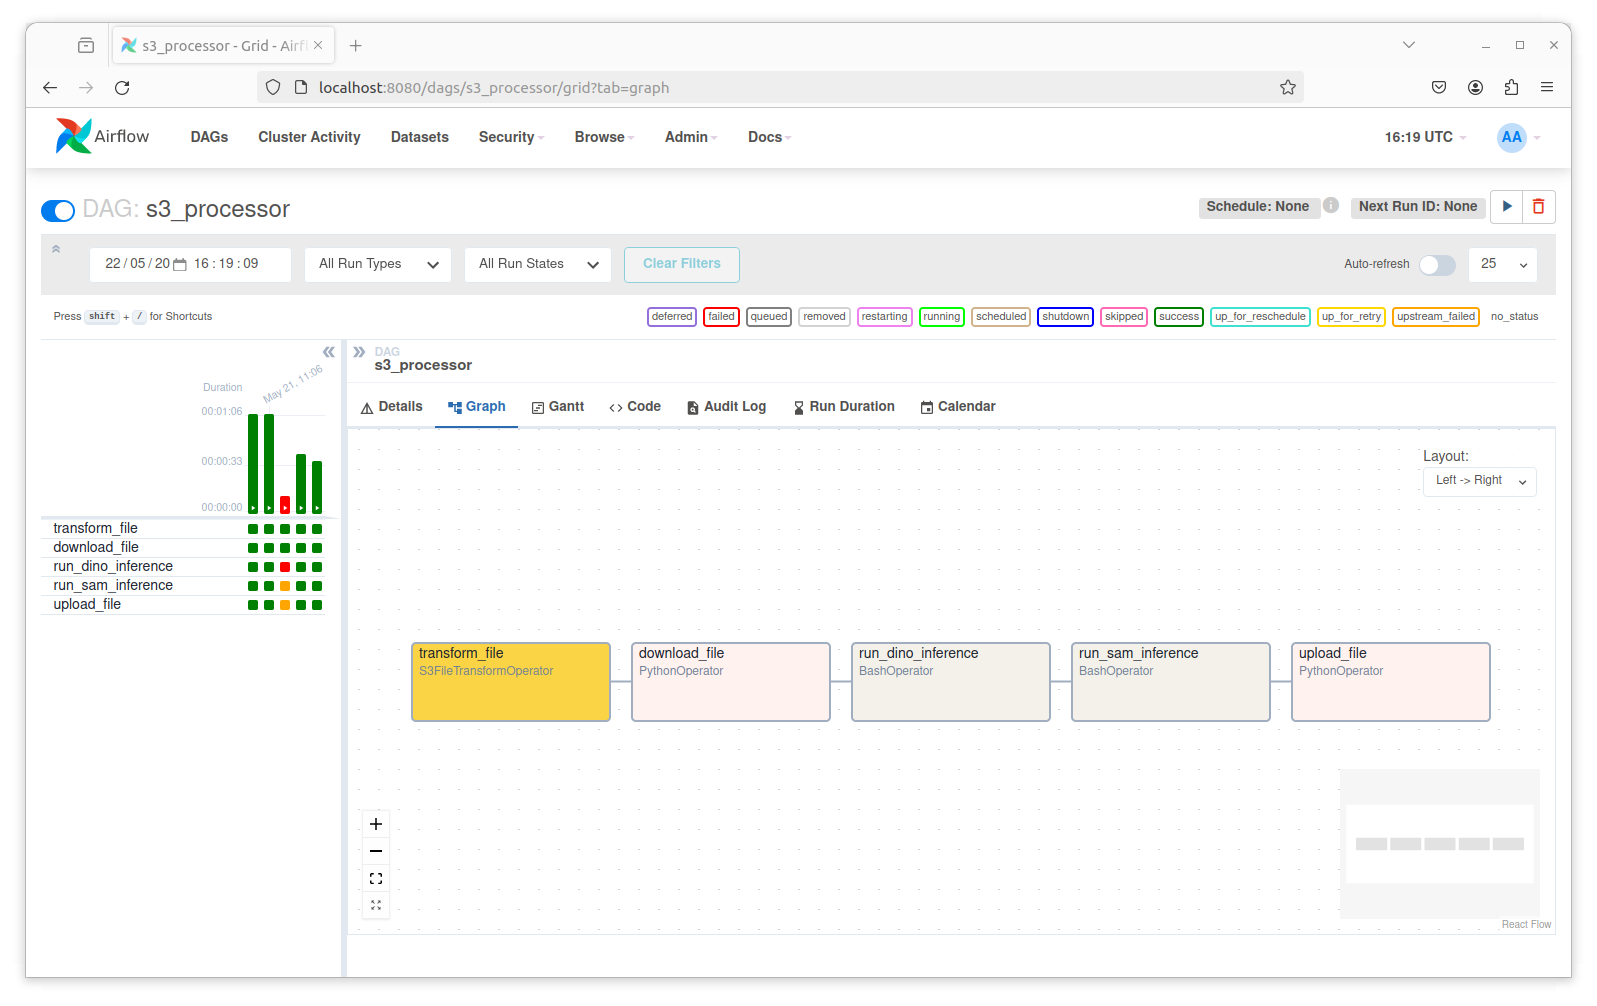Filter by the queued state badge

coord(768,317)
